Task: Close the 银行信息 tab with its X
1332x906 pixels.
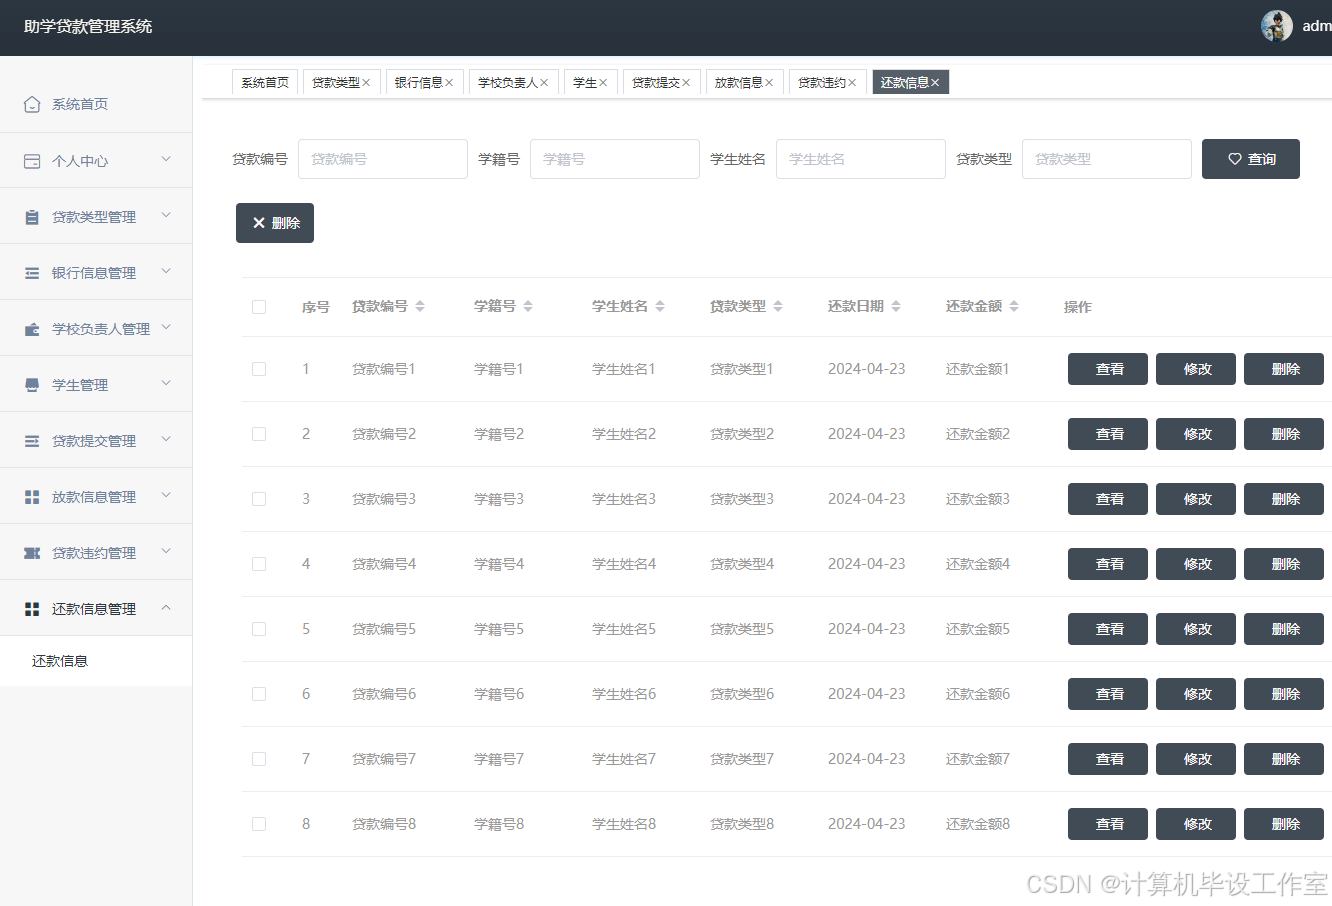Action: 449,83
